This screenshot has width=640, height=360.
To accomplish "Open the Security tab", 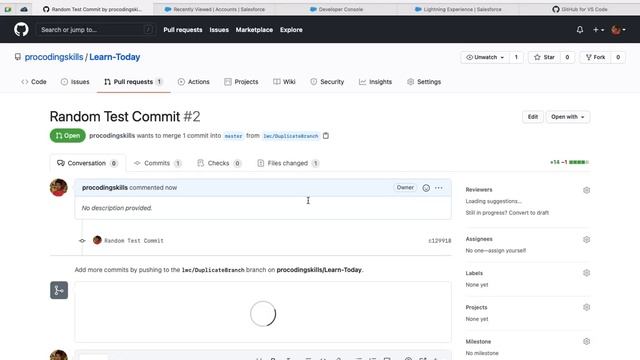I will (327, 82).
